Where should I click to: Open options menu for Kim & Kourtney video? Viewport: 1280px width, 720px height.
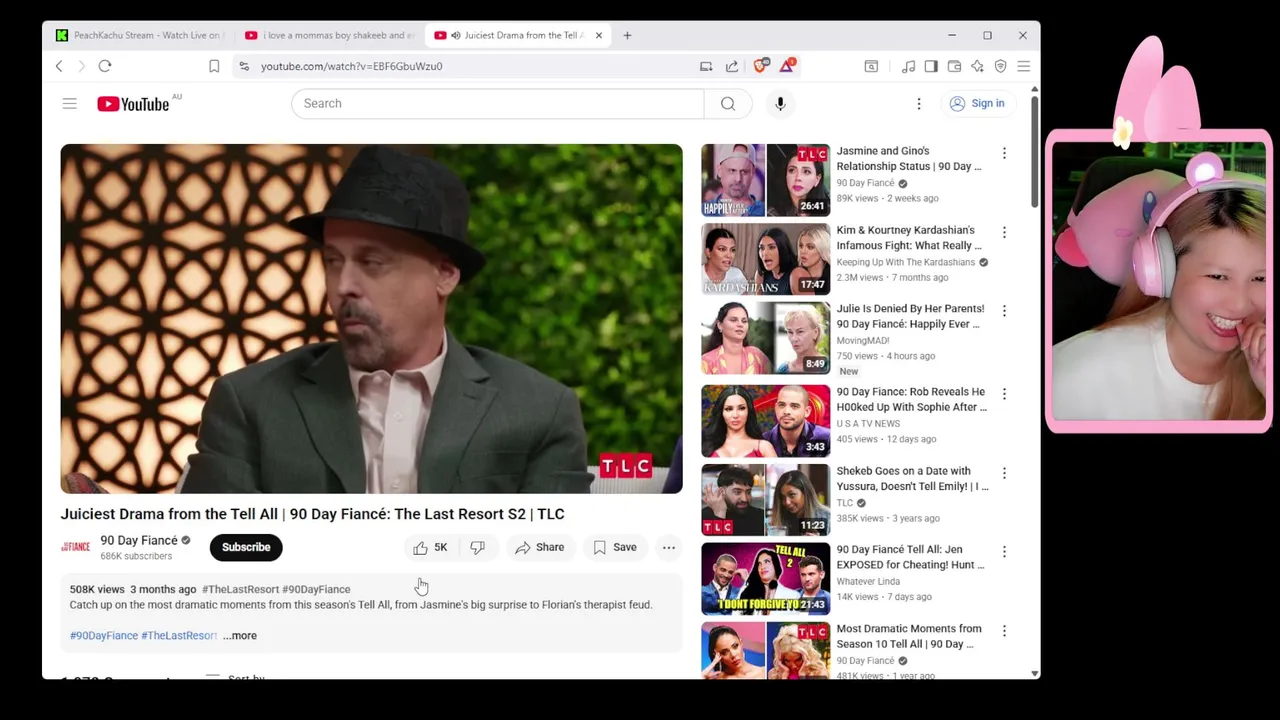click(x=1004, y=232)
